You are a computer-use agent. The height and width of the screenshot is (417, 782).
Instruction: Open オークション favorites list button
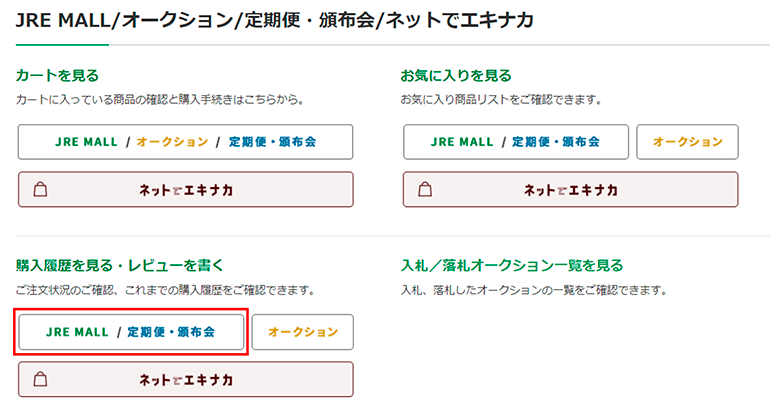(x=687, y=142)
